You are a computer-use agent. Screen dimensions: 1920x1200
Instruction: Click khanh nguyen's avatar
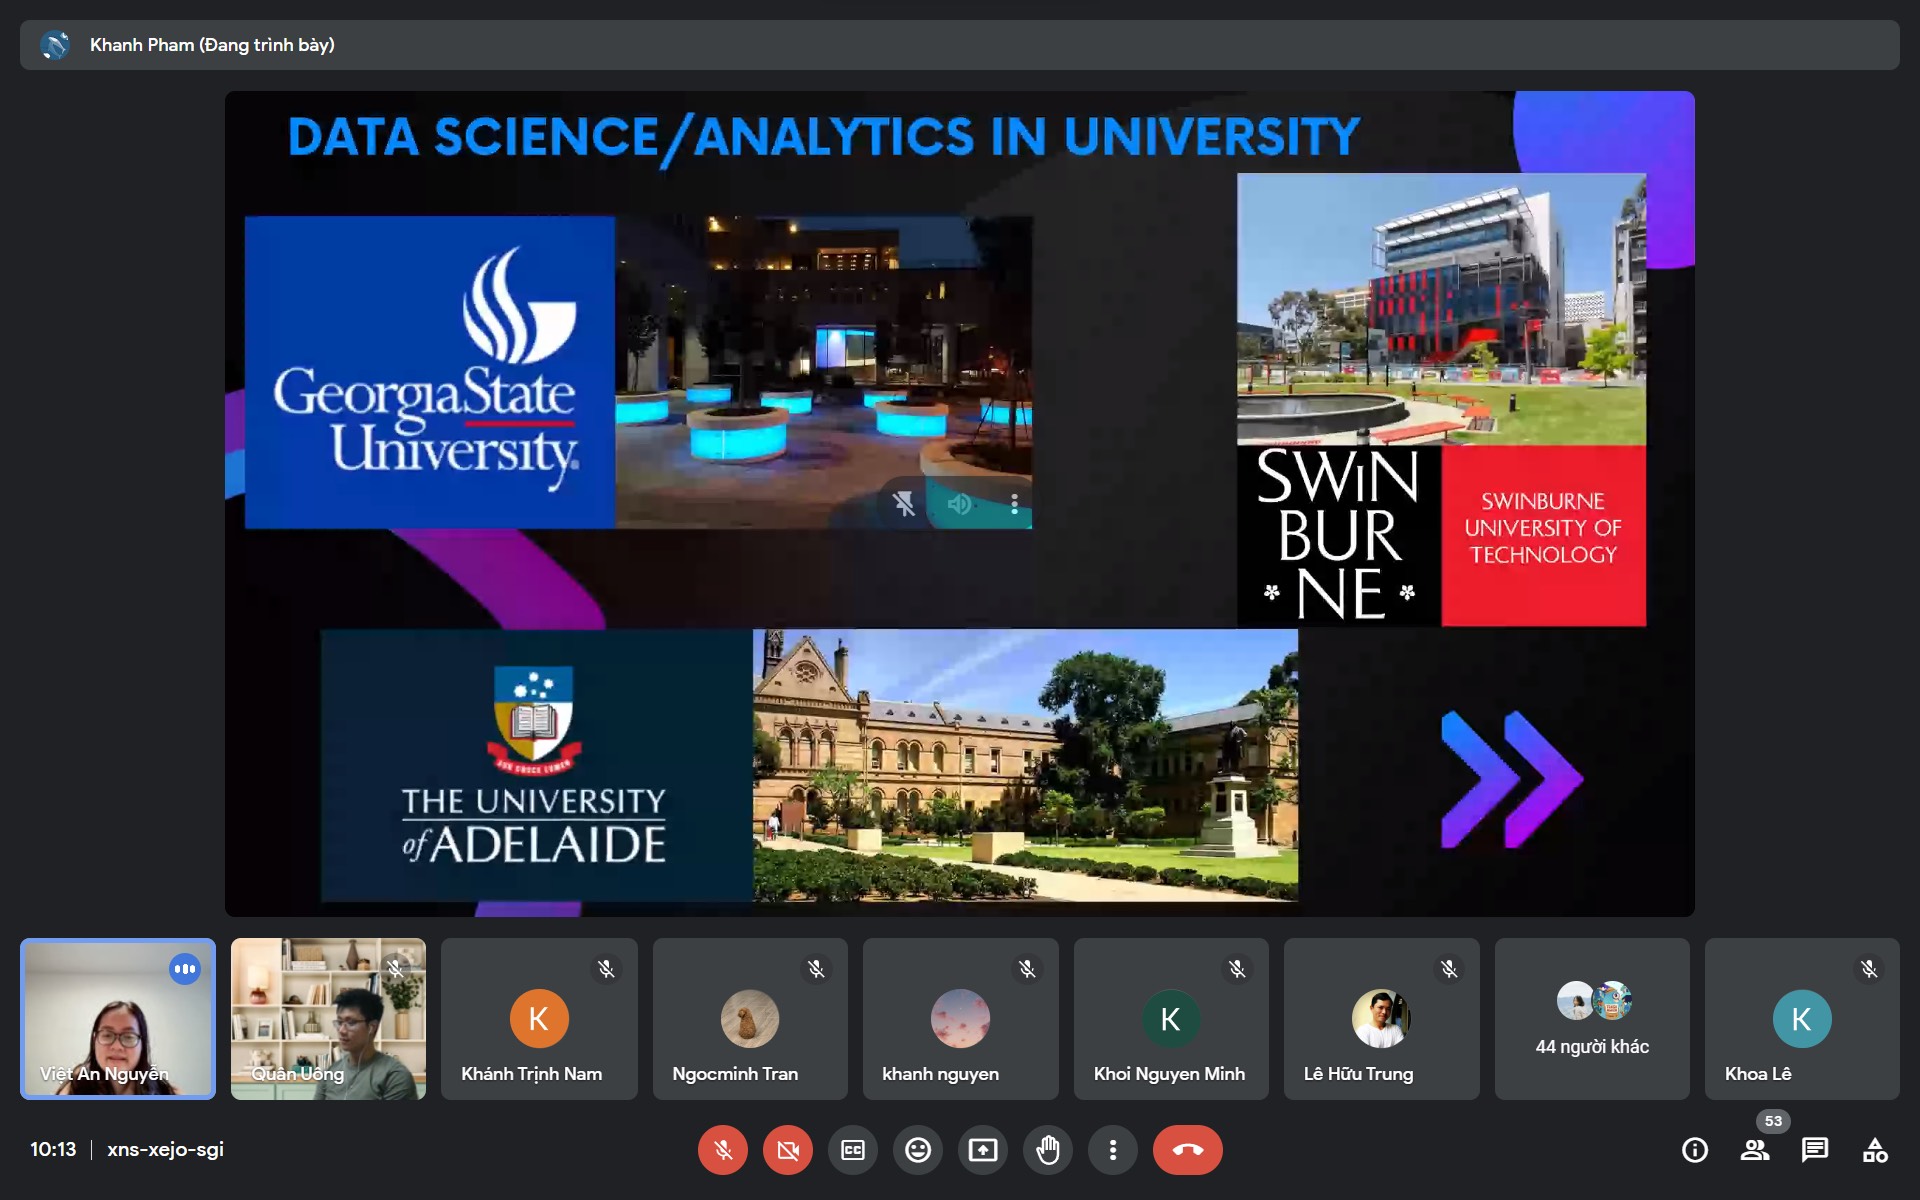[960, 1019]
